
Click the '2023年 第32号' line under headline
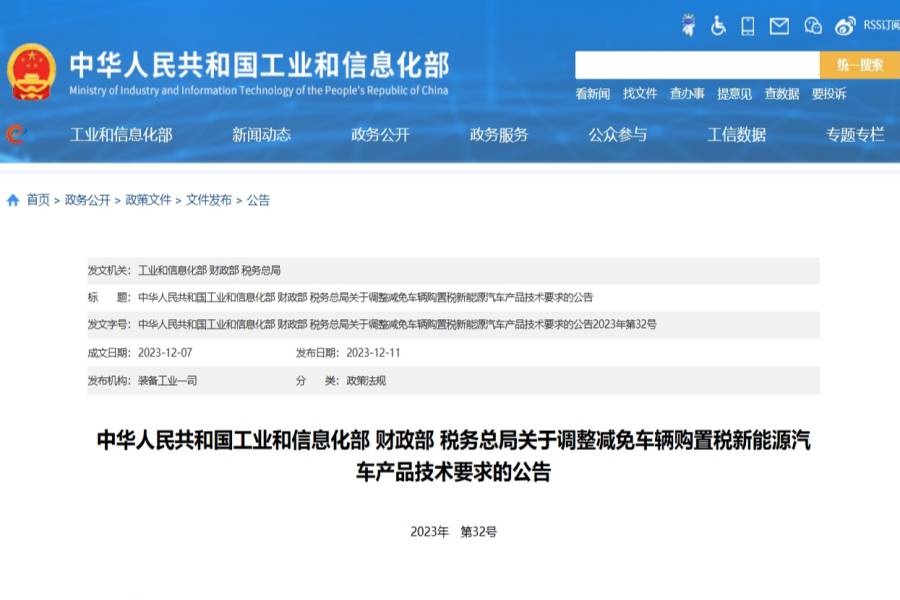(x=453, y=532)
